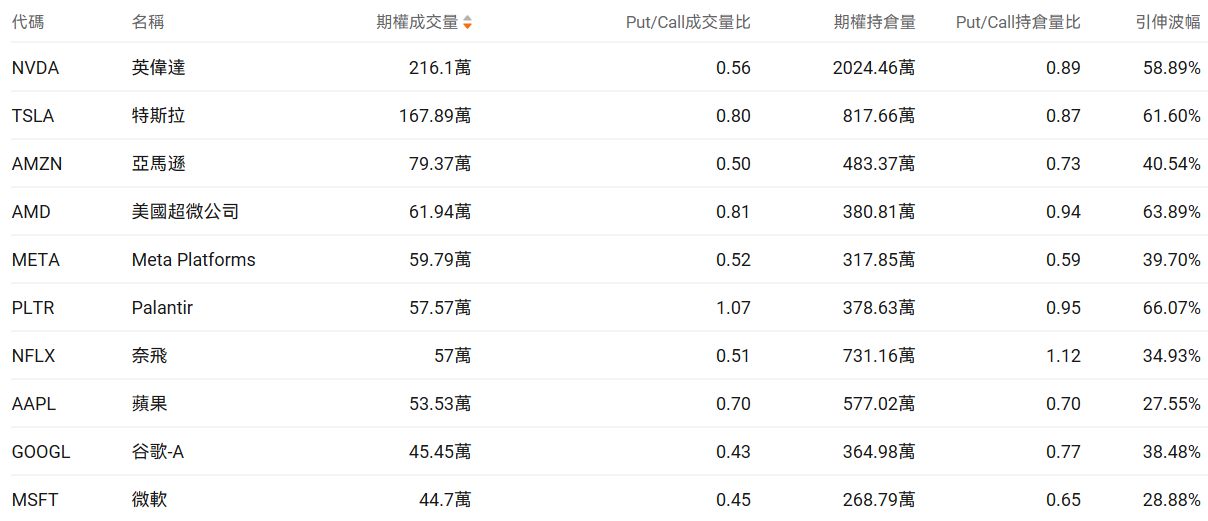
Task: Sort by Put/Call成交量比 header
Action: pos(688,22)
